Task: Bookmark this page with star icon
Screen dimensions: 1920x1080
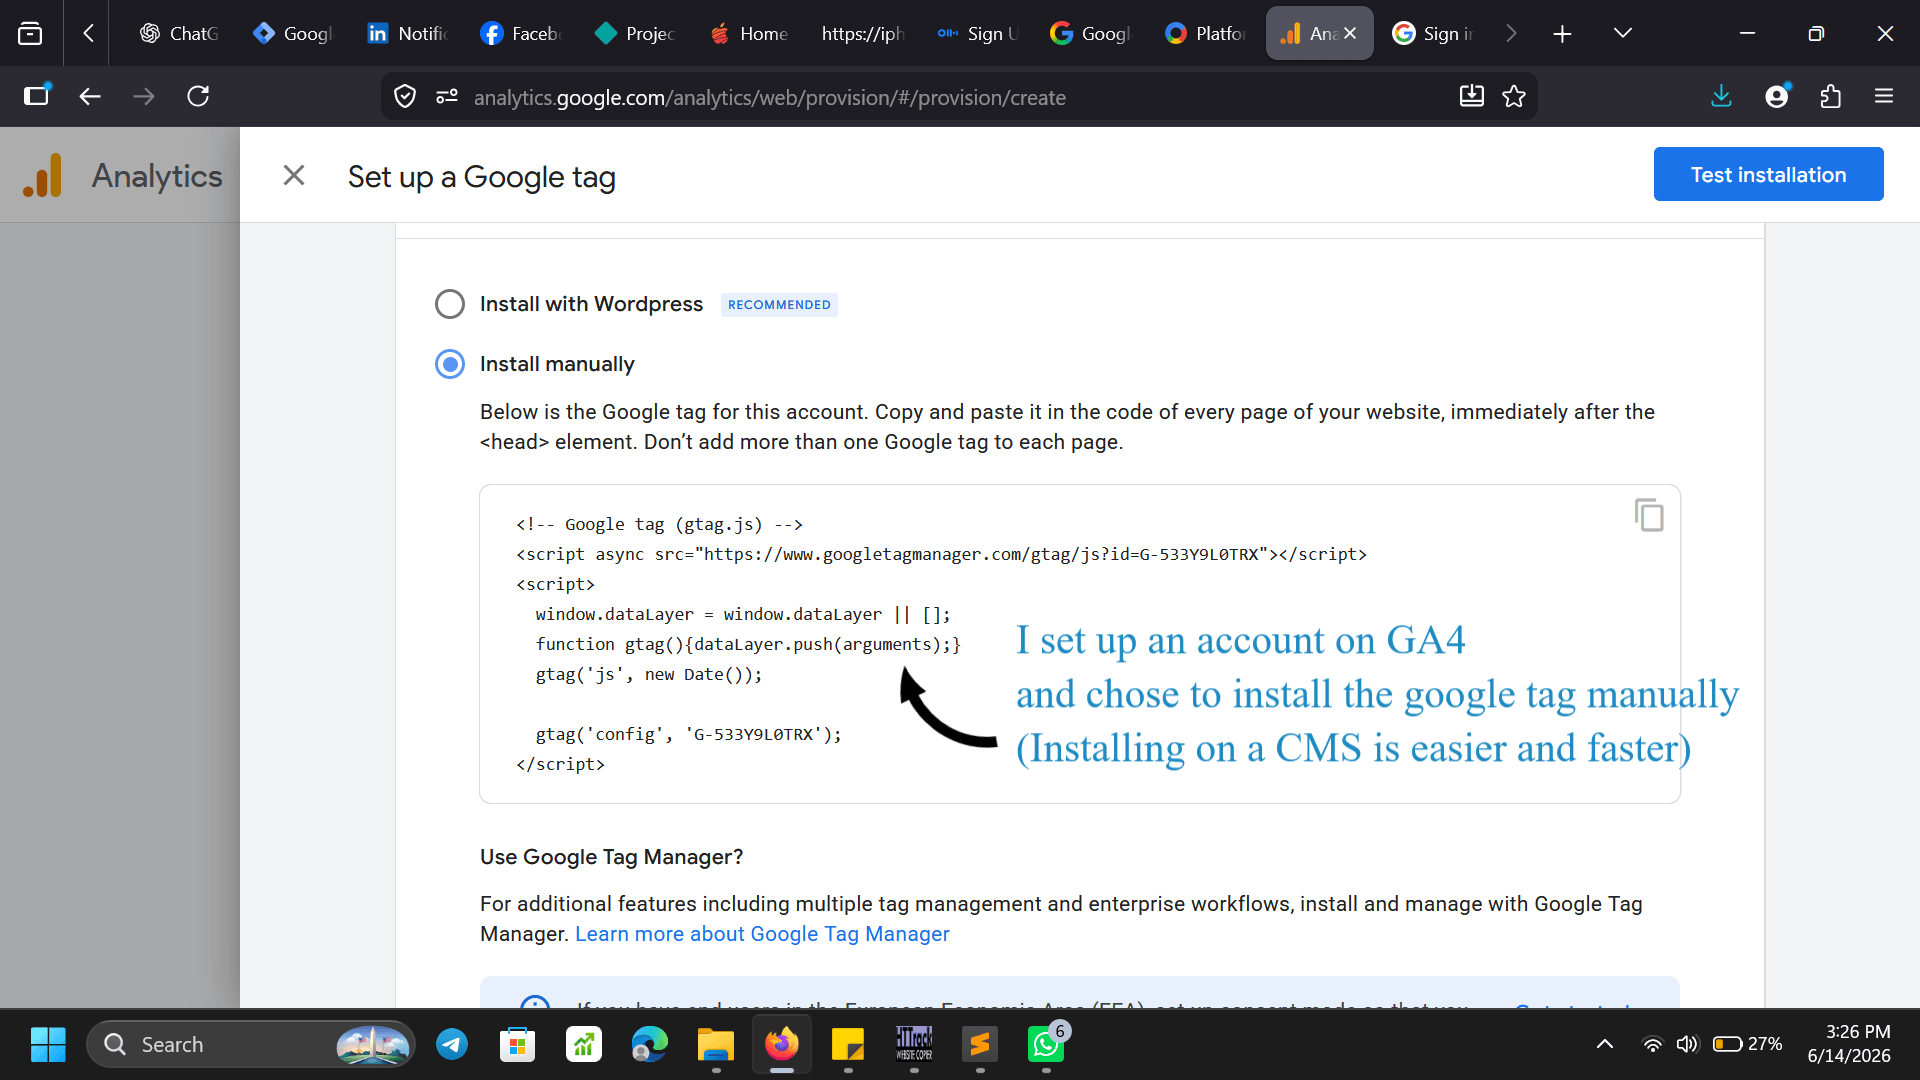Action: tap(1514, 96)
